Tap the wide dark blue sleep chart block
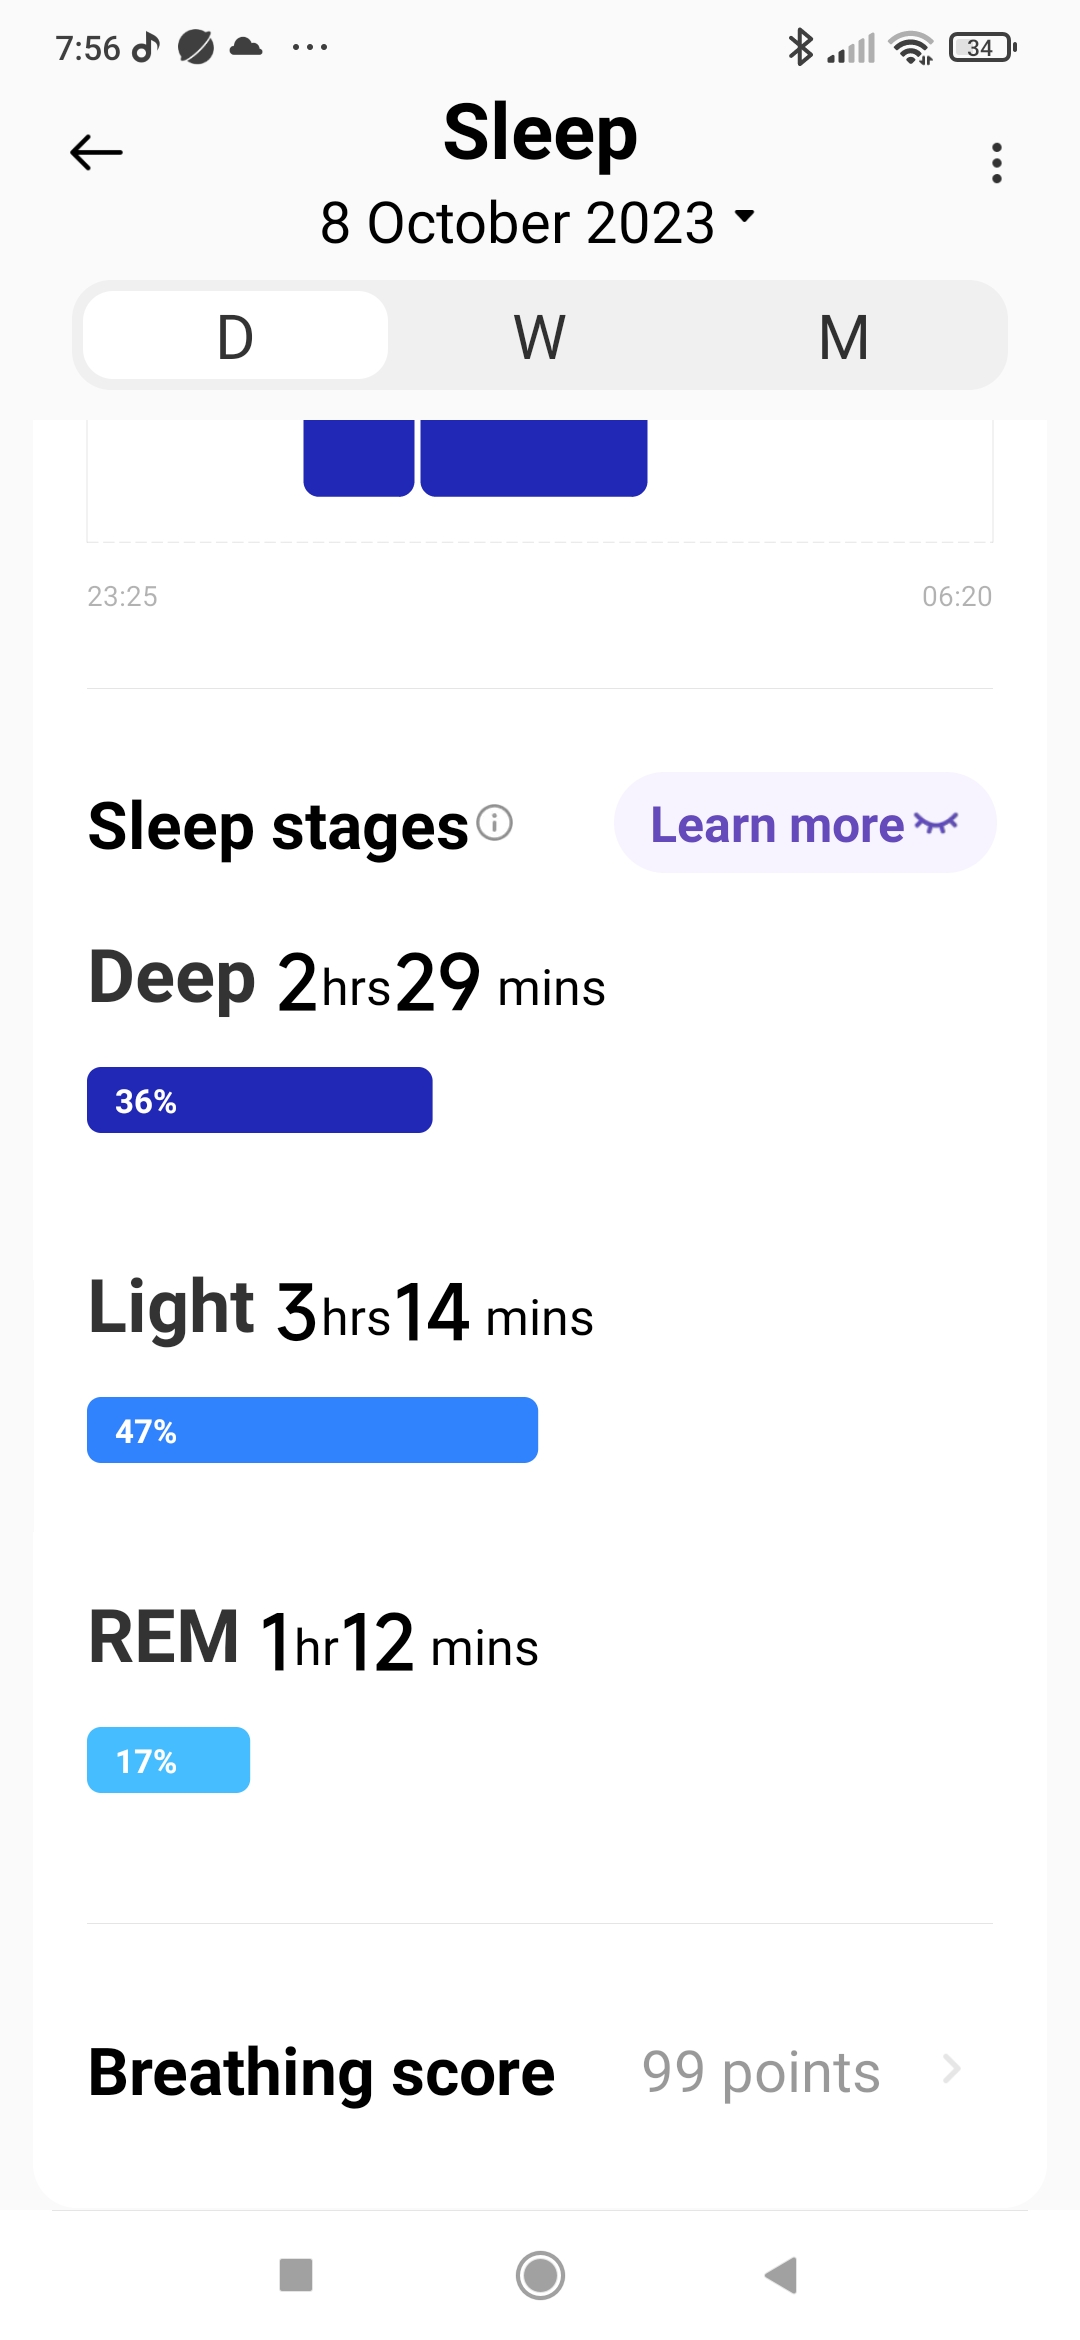1080x2340 pixels. 534,457
